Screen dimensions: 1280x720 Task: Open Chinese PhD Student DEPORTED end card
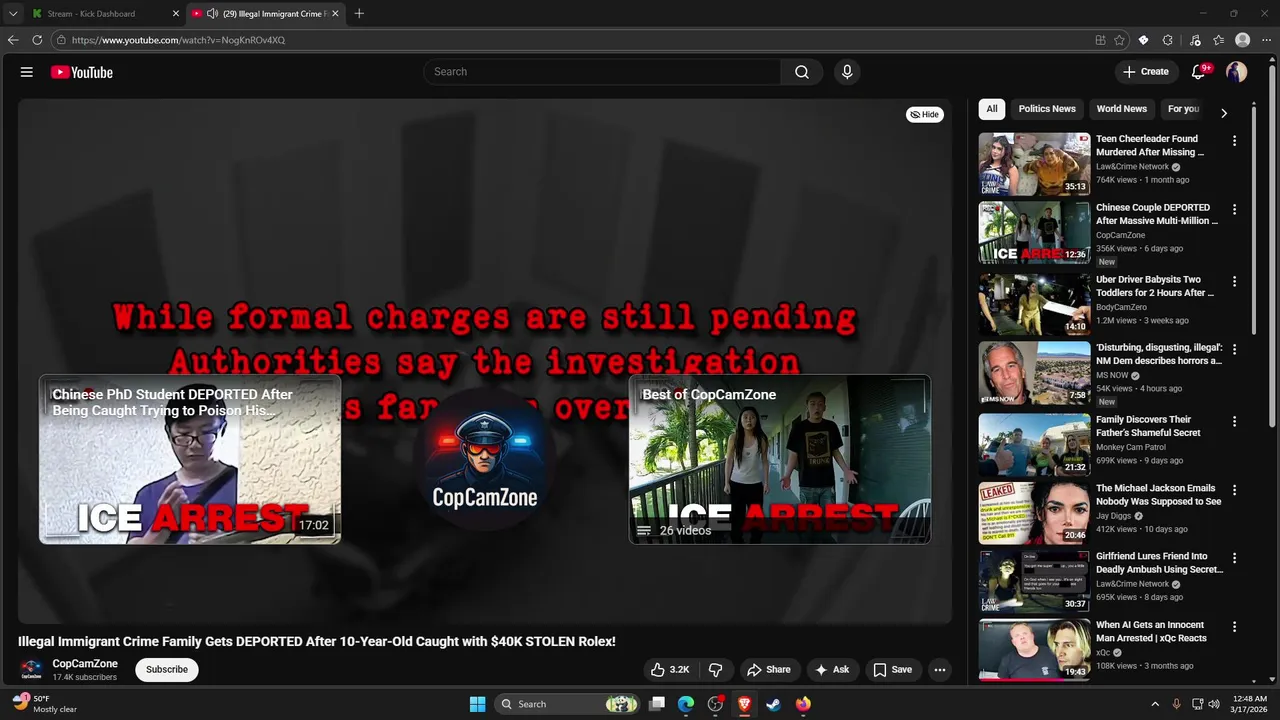coord(190,460)
